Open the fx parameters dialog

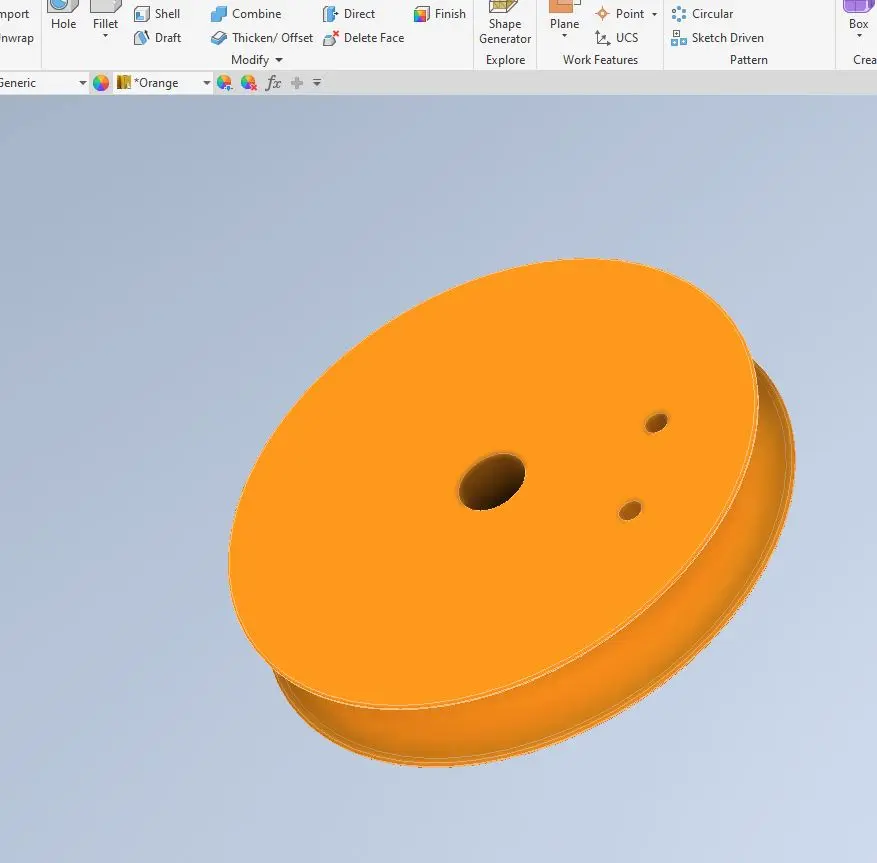coord(273,83)
